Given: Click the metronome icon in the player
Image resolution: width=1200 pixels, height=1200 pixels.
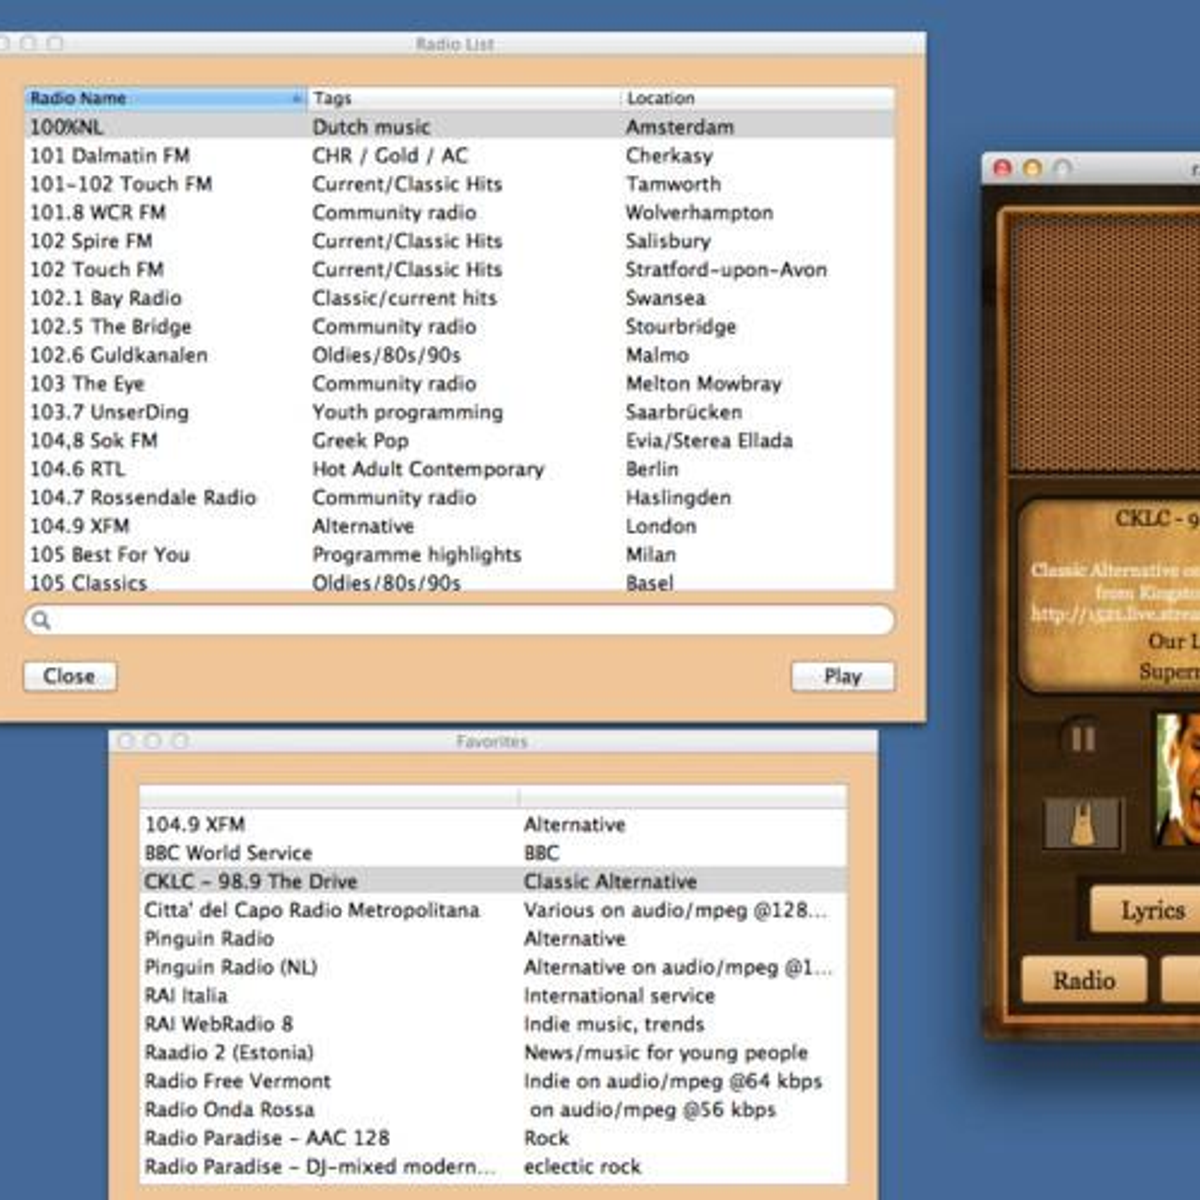Looking at the screenshot, I should 1084,825.
